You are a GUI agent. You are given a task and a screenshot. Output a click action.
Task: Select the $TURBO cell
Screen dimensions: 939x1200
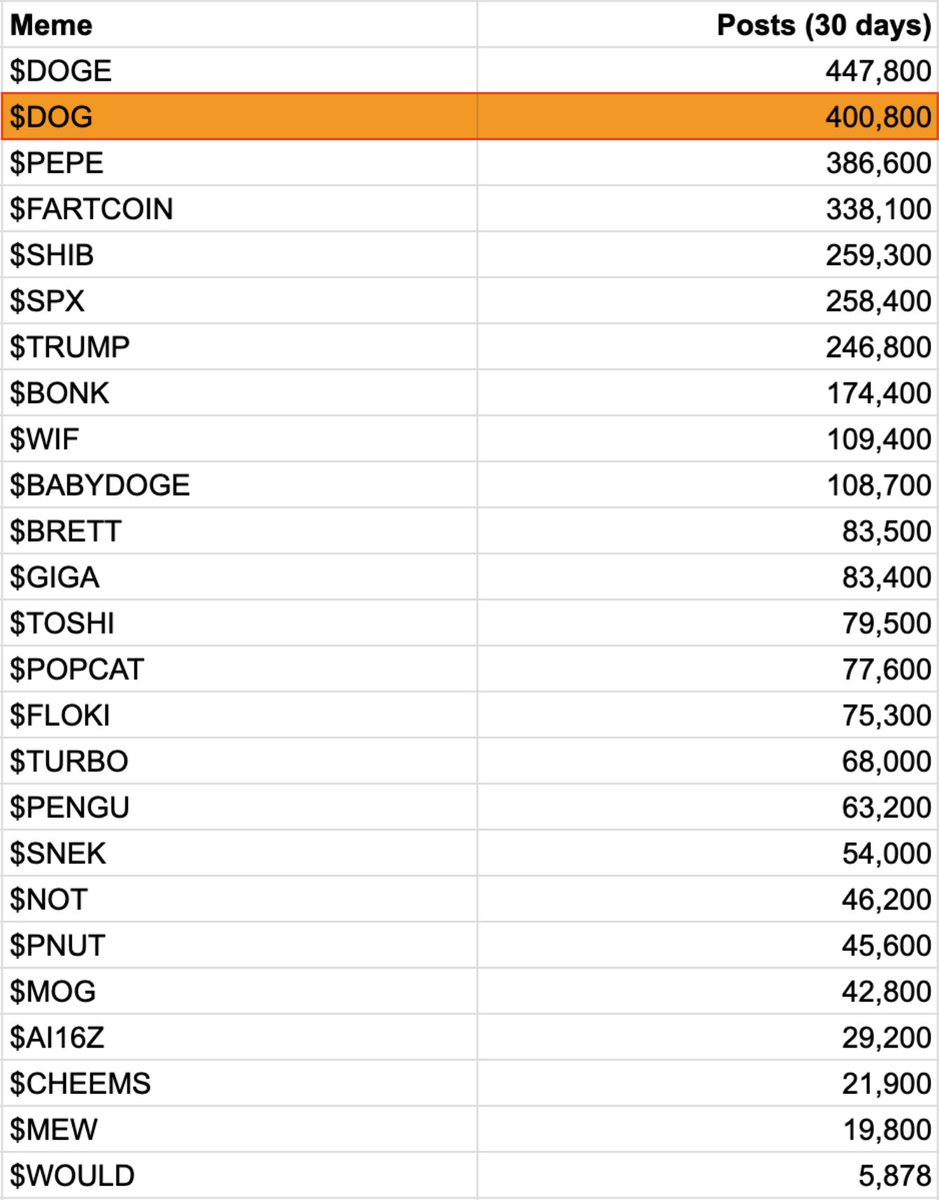(240, 760)
